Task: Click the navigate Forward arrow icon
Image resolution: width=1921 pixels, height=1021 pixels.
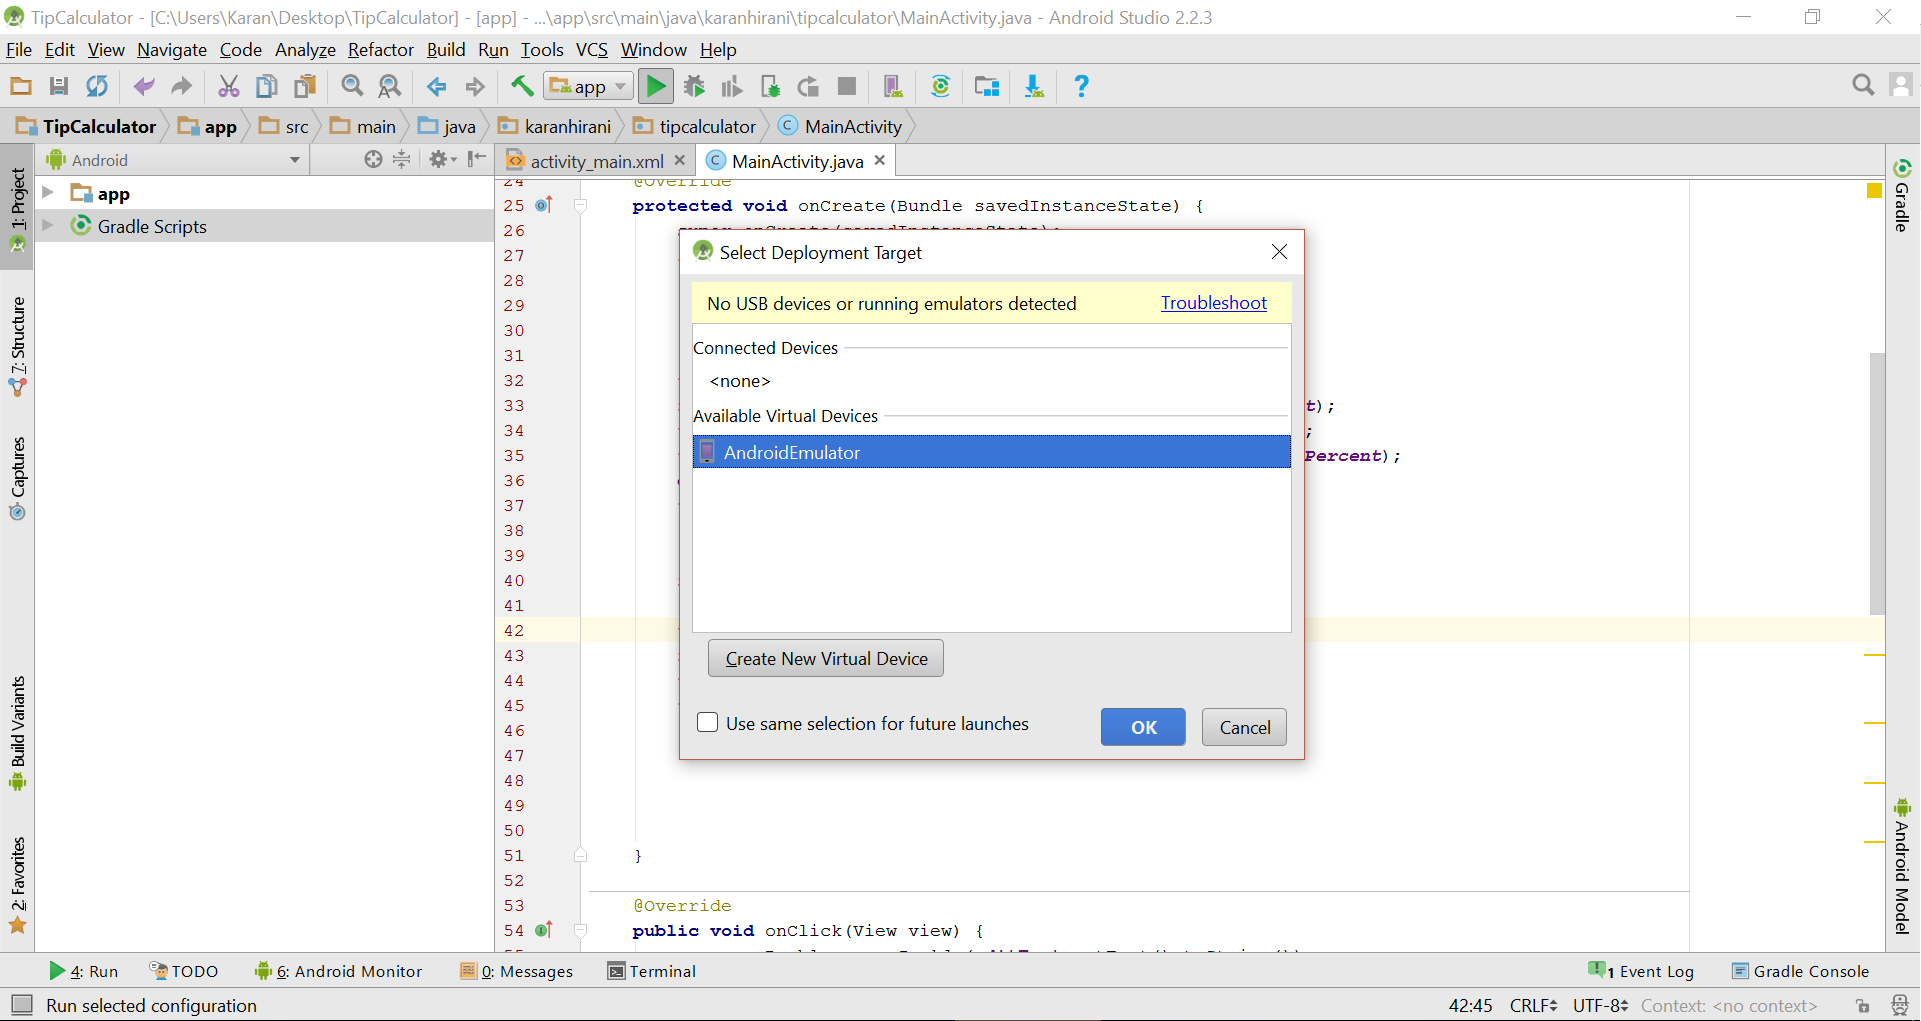Action: 475,87
